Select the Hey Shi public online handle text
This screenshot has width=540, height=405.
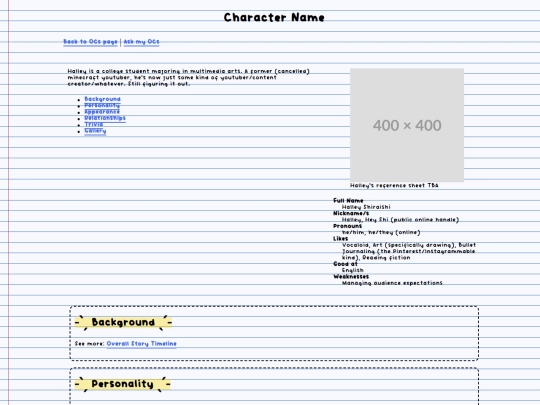point(412,220)
